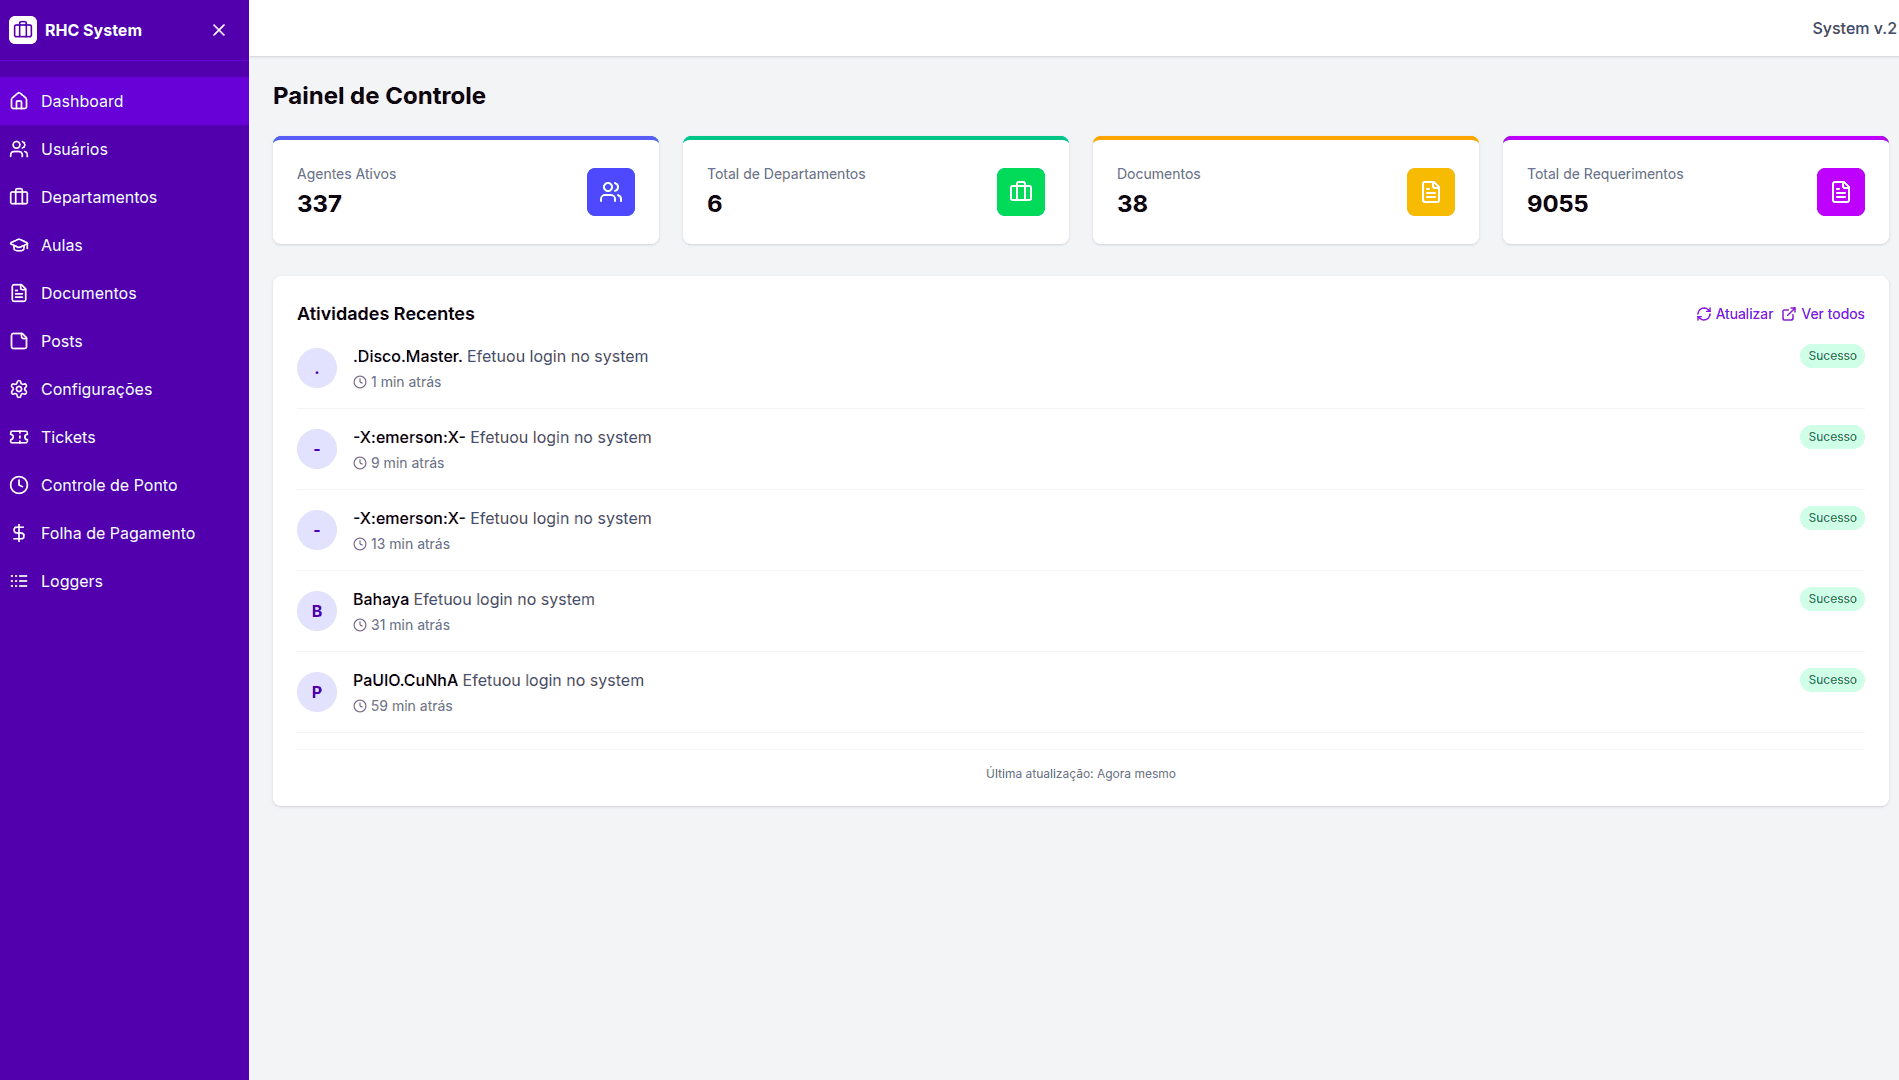Click the purple Total de Requerimentos icon
Viewport: 1899px width, 1080px height.
pyautogui.click(x=1840, y=192)
